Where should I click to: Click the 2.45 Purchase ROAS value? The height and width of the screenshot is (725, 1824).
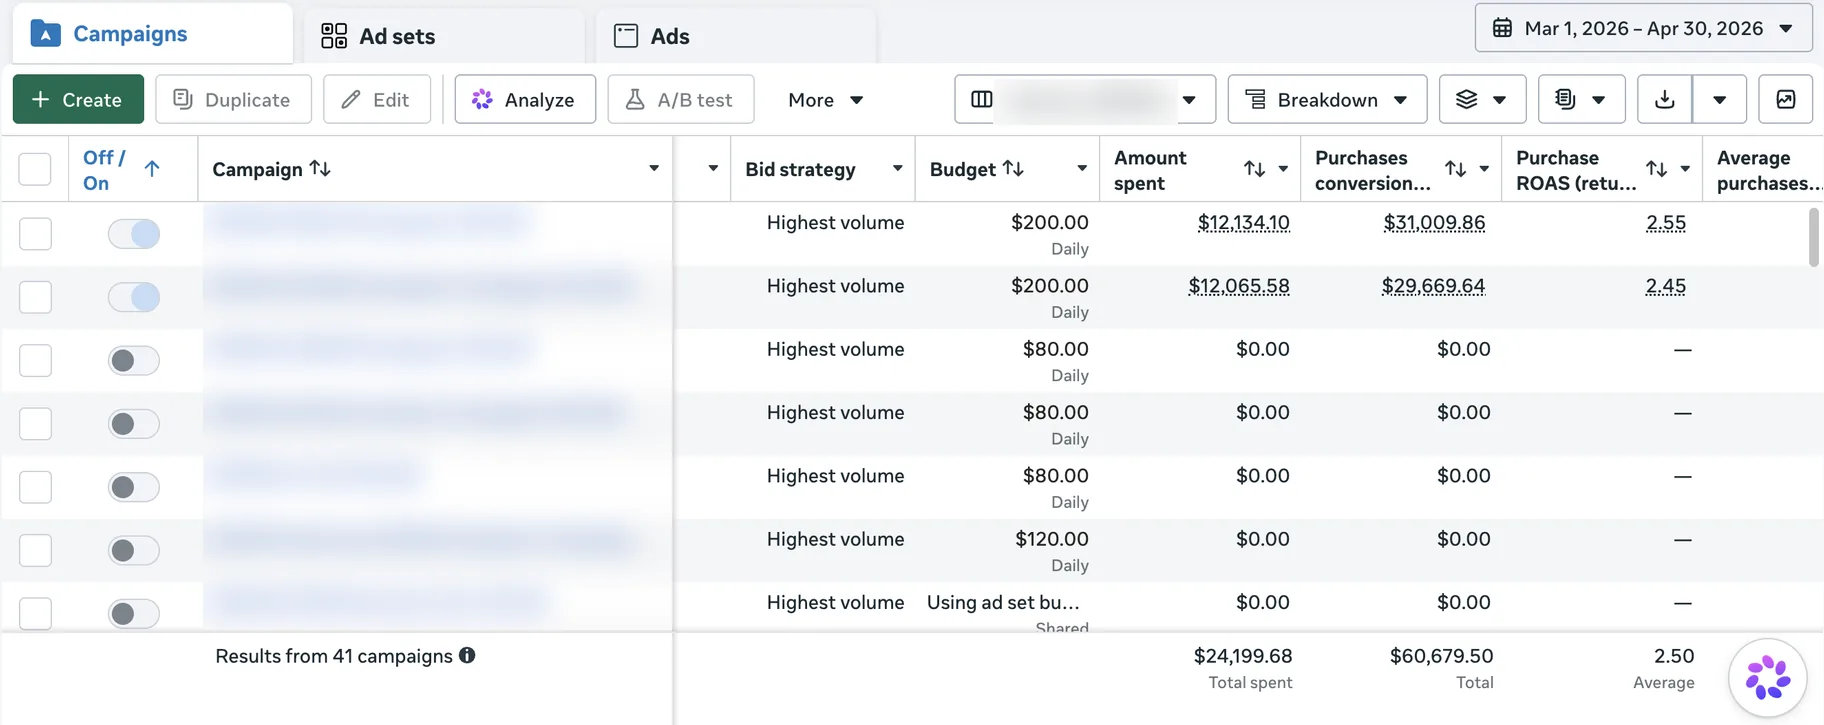(1666, 286)
